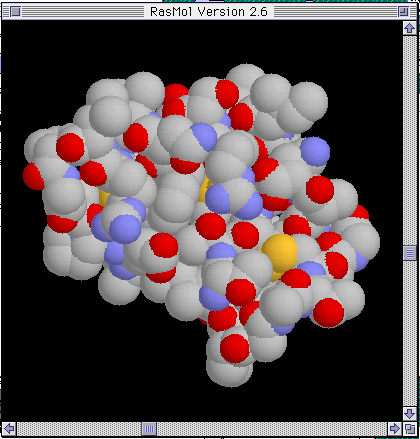Pick the lone blue nitrogen atom on the molecule's right edge
Image resolution: width=420 pixels, height=439 pixels.
point(315,151)
